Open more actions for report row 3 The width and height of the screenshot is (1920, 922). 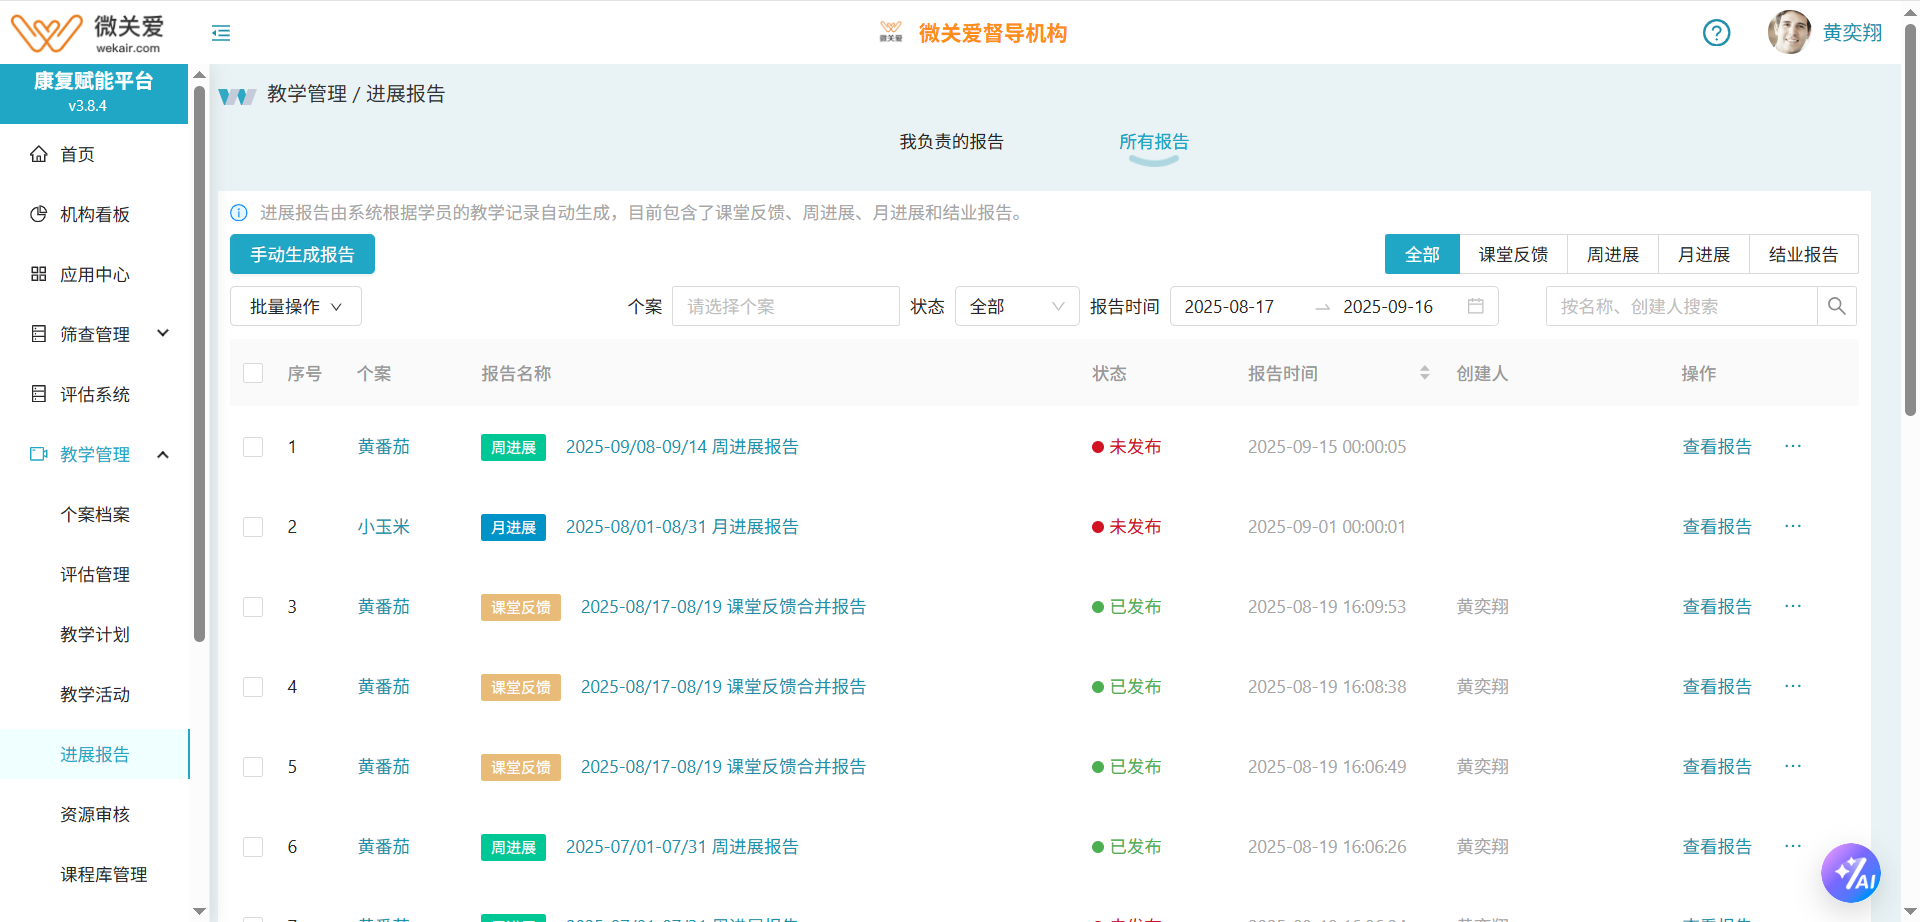point(1792,606)
